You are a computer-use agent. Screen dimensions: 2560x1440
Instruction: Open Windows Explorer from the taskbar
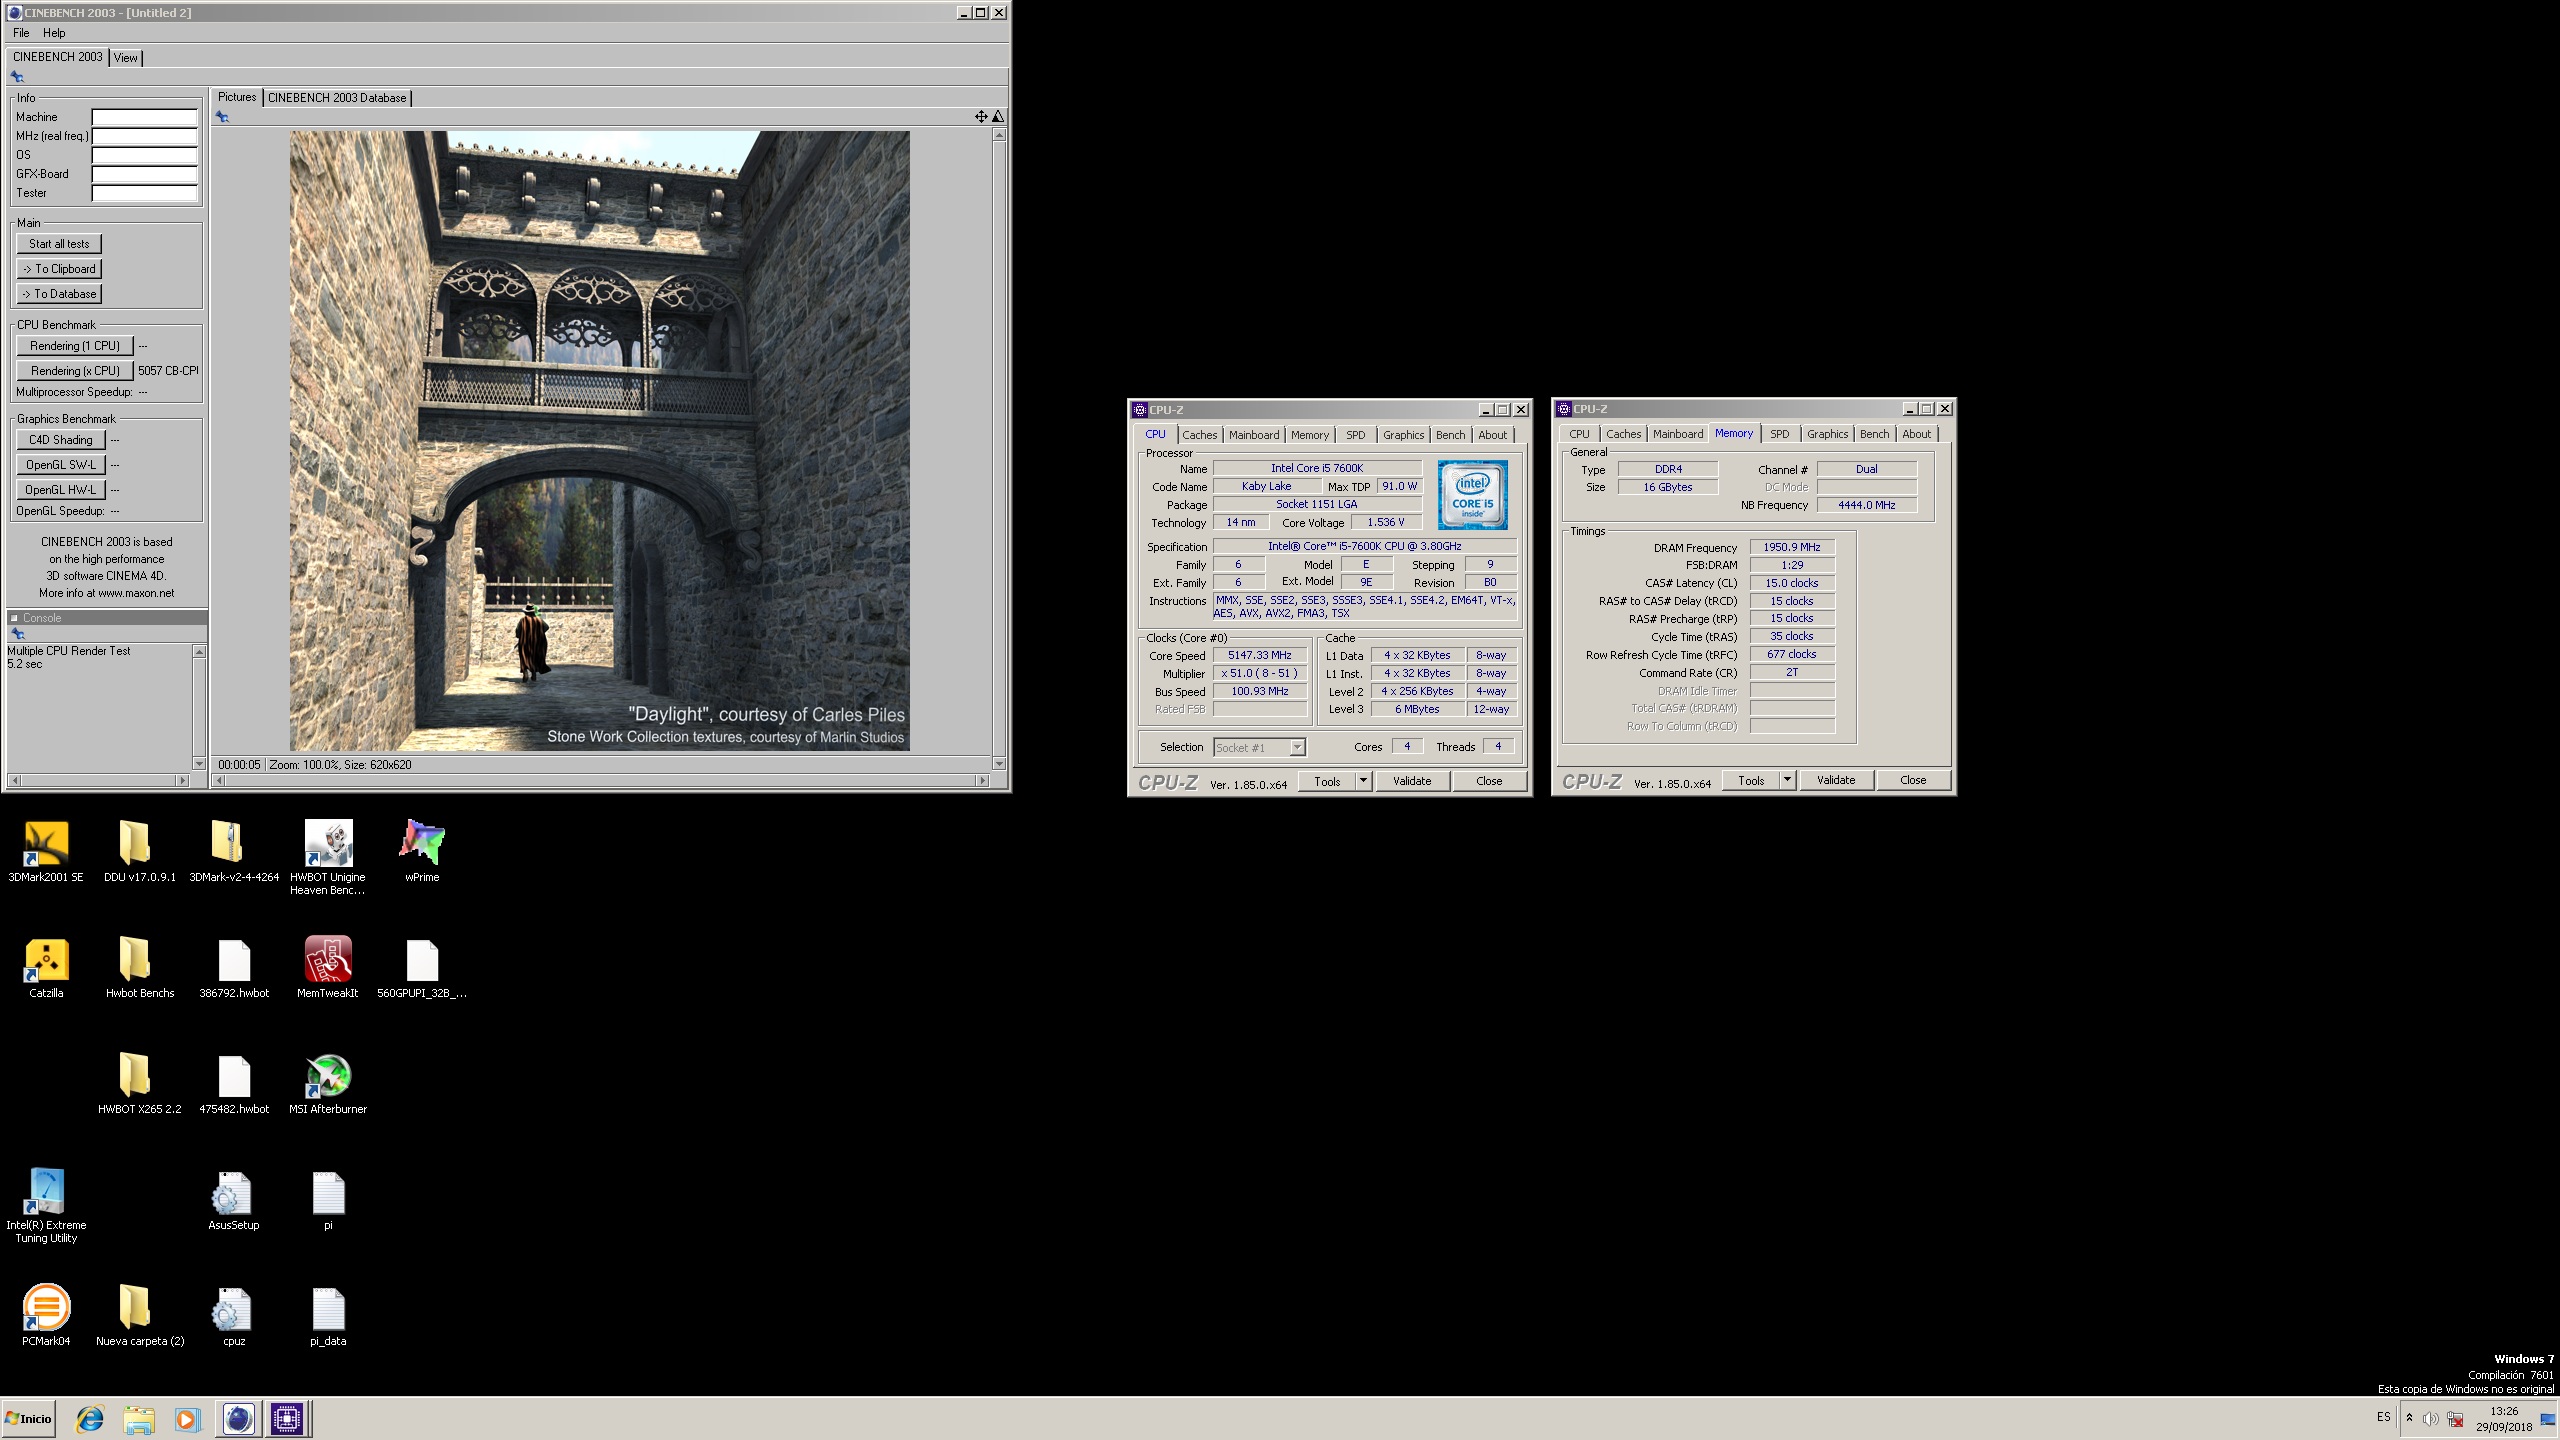click(139, 1419)
